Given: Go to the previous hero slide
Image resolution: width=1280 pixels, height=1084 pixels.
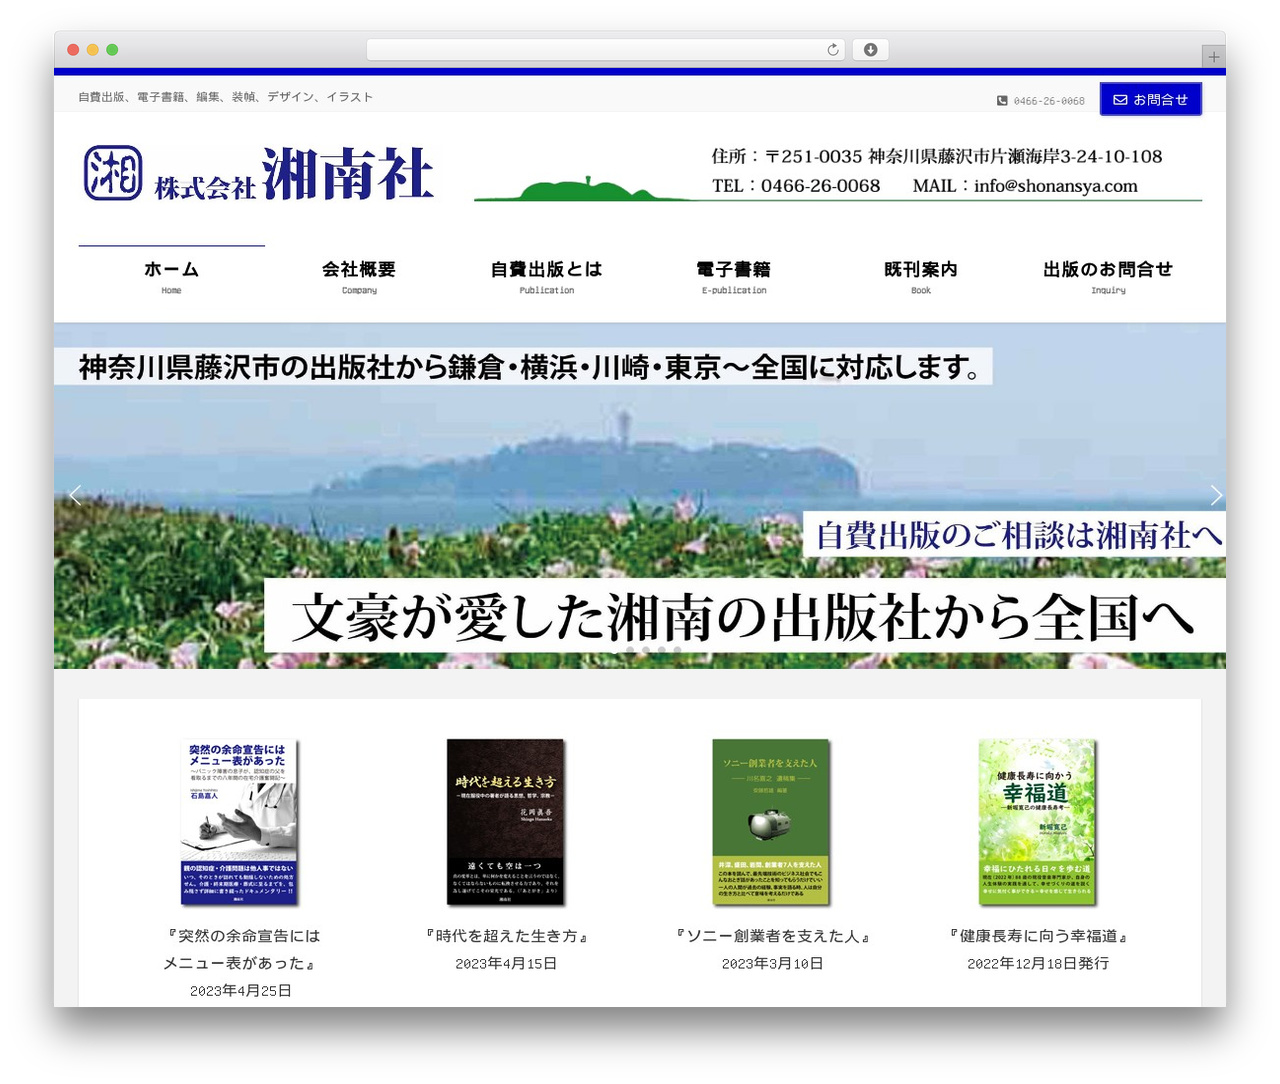Looking at the screenshot, I should pyautogui.click(x=75, y=495).
